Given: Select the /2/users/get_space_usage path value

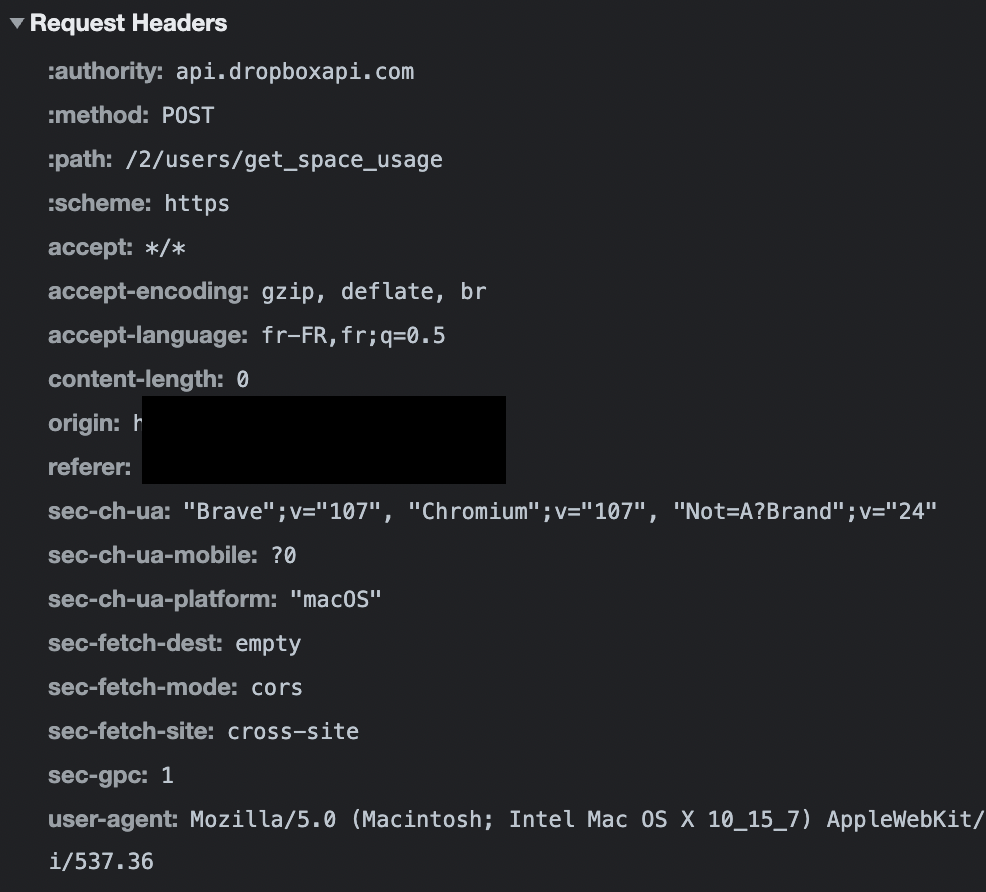Looking at the screenshot, I should coord(283,160).
